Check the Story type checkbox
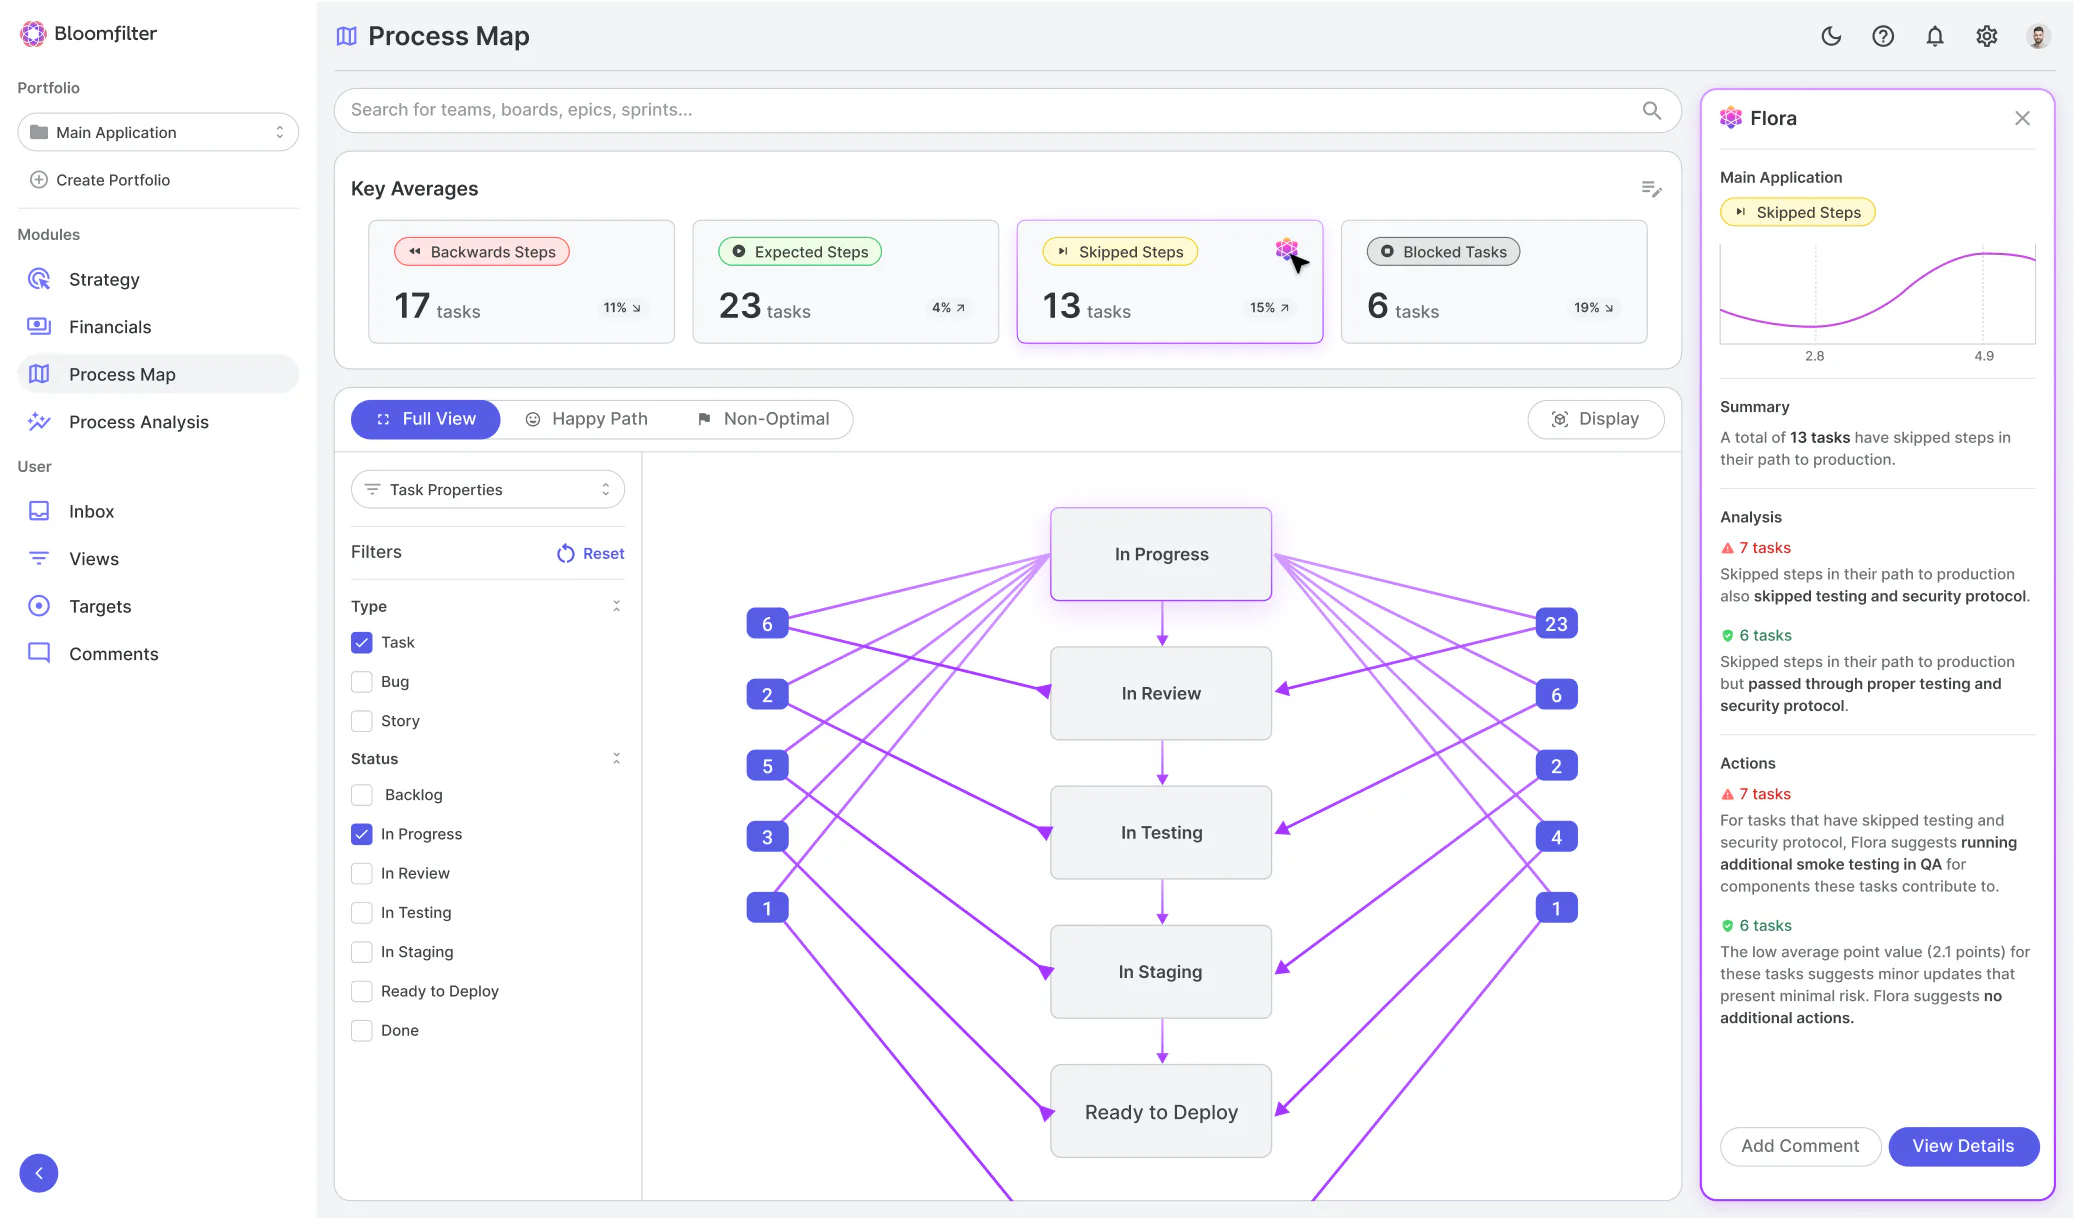The height and width of the screenshot is (1218, 2074). point(362,721)
